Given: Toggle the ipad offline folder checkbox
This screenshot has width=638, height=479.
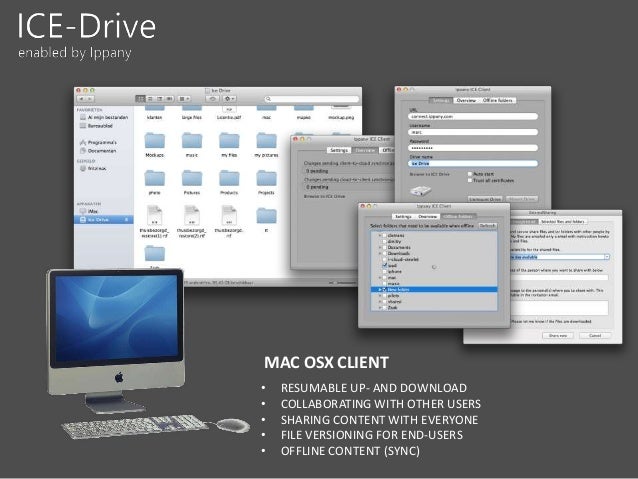Looking at the screenshot, I should (385, 265).
